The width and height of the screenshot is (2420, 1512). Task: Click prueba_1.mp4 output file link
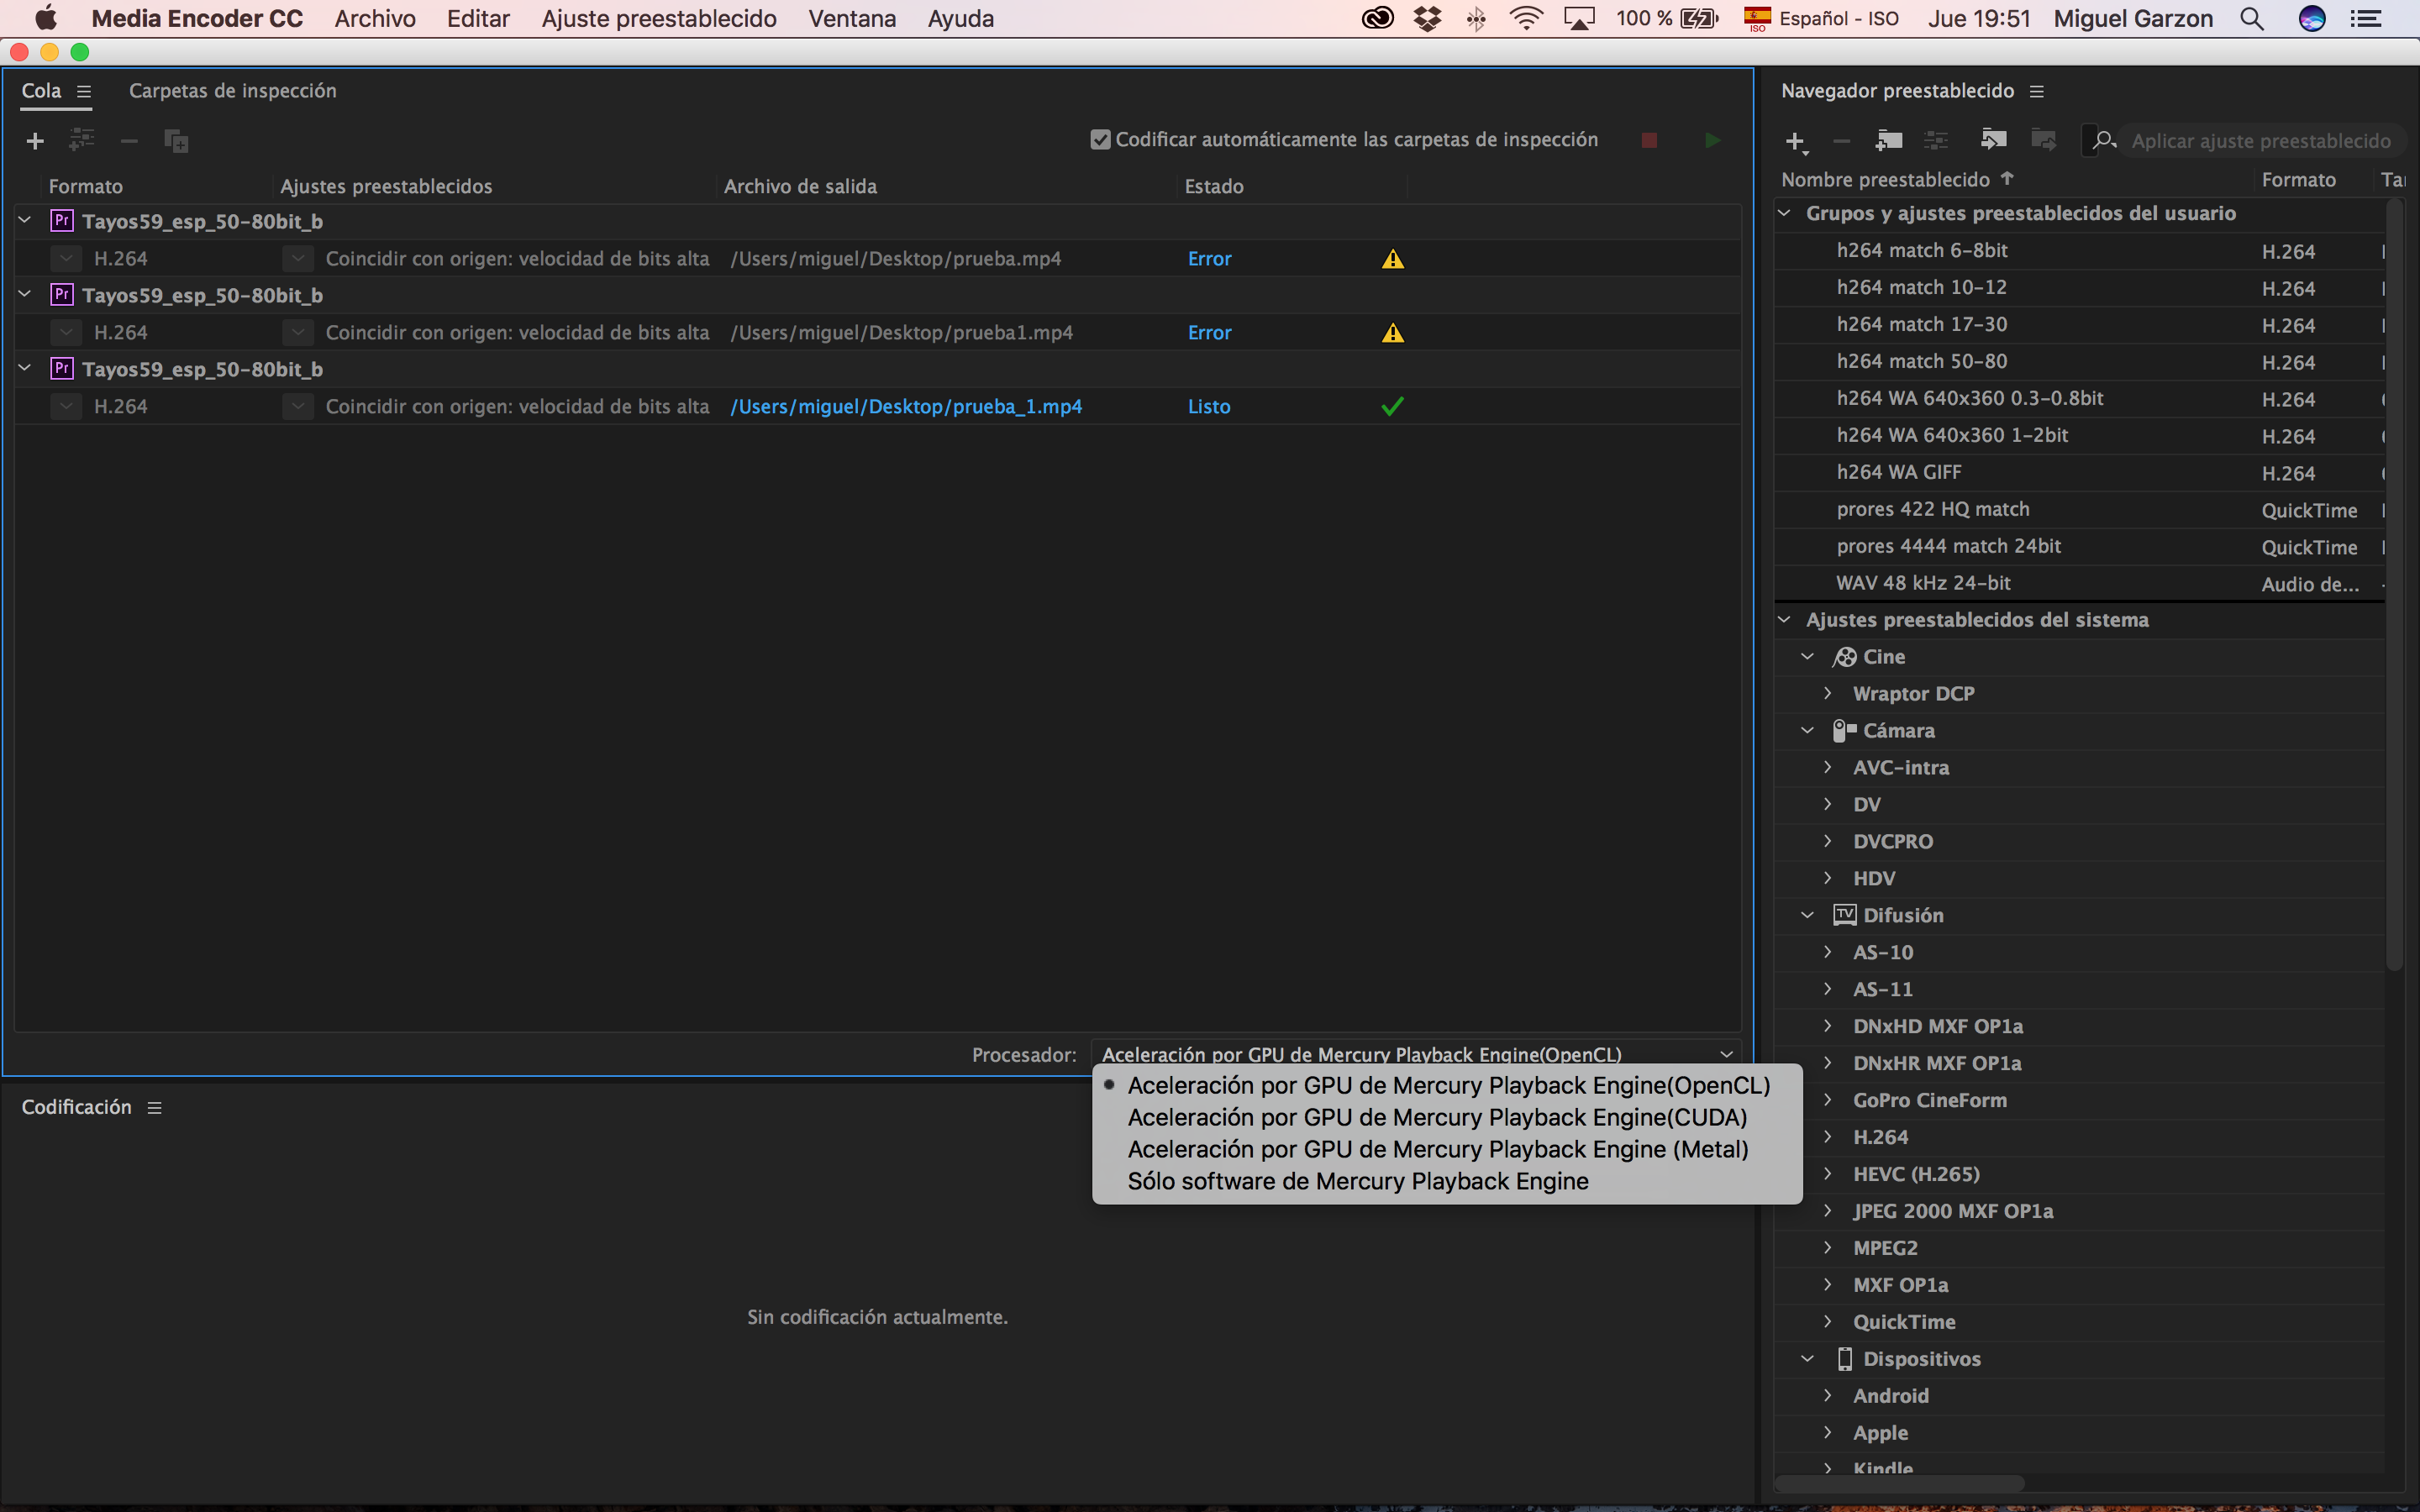[906, 406]
